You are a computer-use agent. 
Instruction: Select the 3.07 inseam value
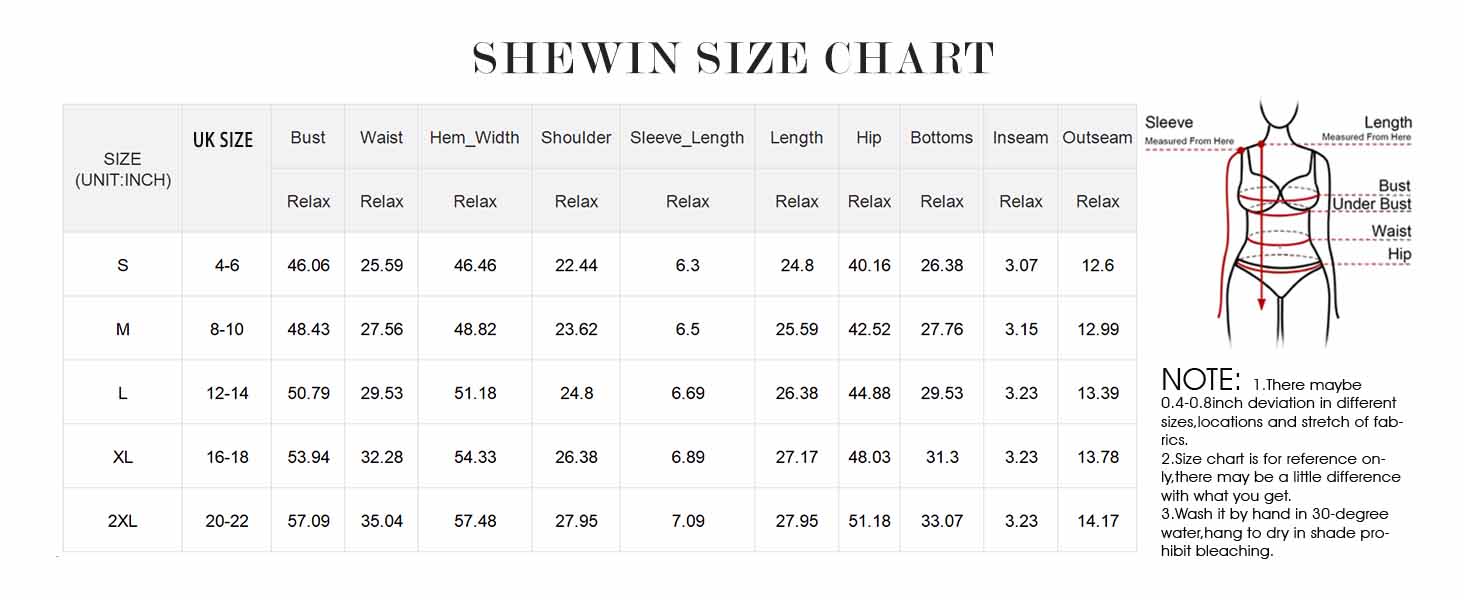tap(1021, 266)
